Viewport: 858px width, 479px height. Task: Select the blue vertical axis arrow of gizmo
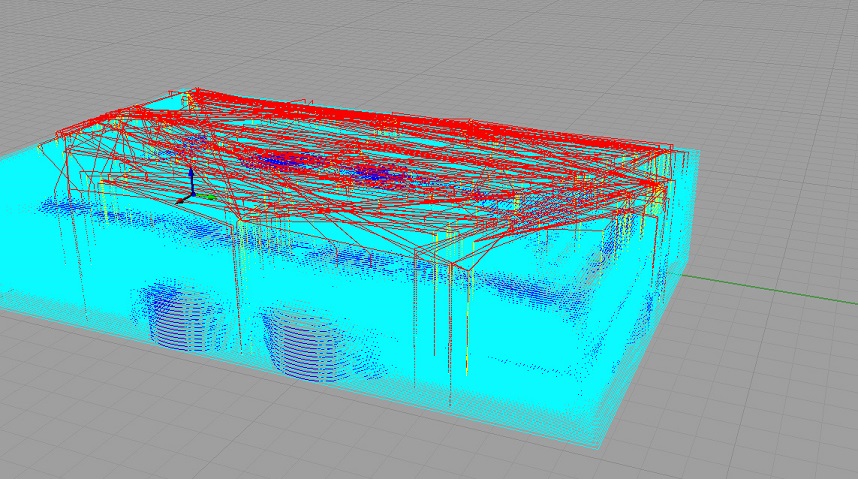(x=192, y=181)
